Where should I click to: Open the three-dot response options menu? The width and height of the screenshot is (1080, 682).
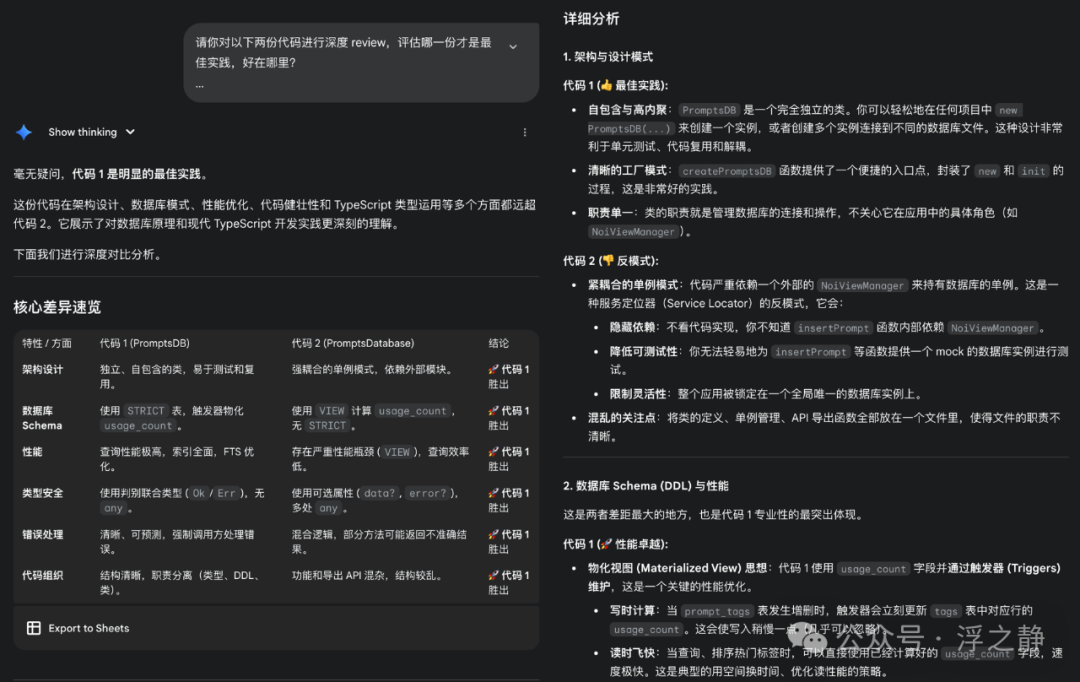(525, 132)
